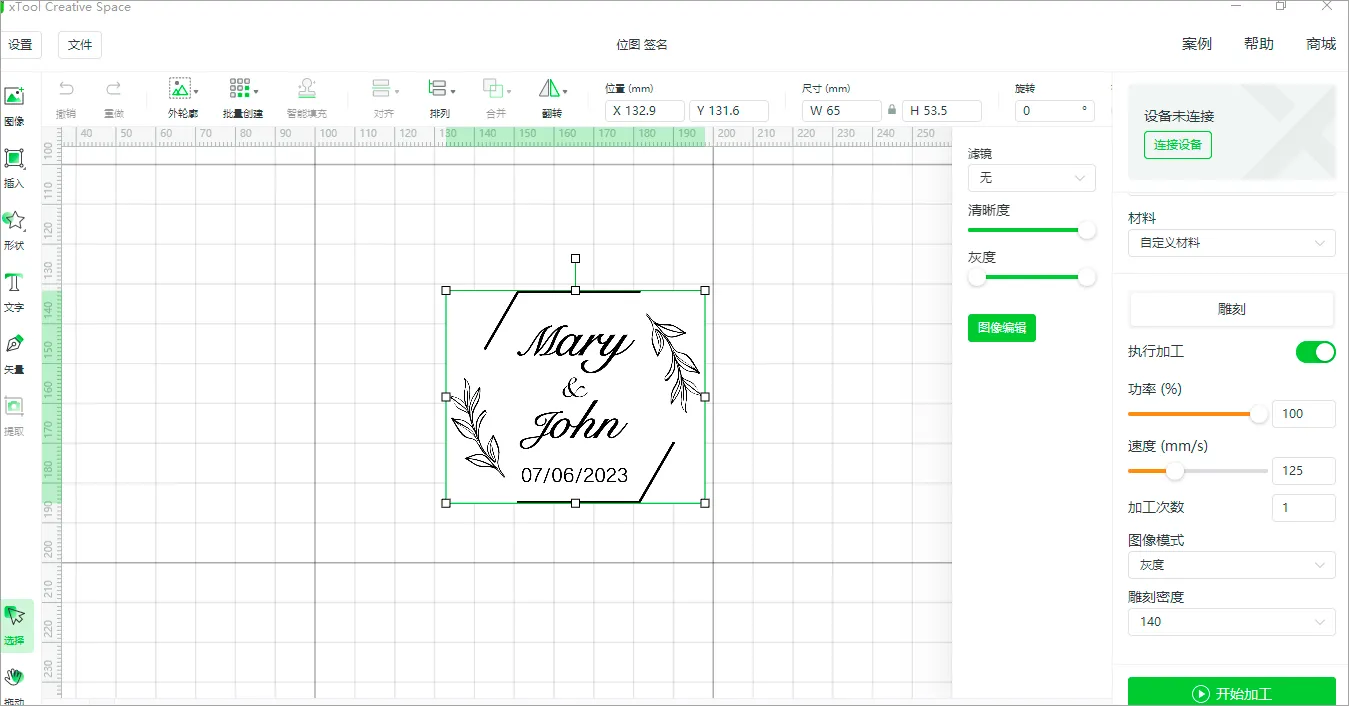Viewport: 1349px width, 706px height.
Task: Select the 雕刻 engrave tab
Action: tap(1232, 310)
